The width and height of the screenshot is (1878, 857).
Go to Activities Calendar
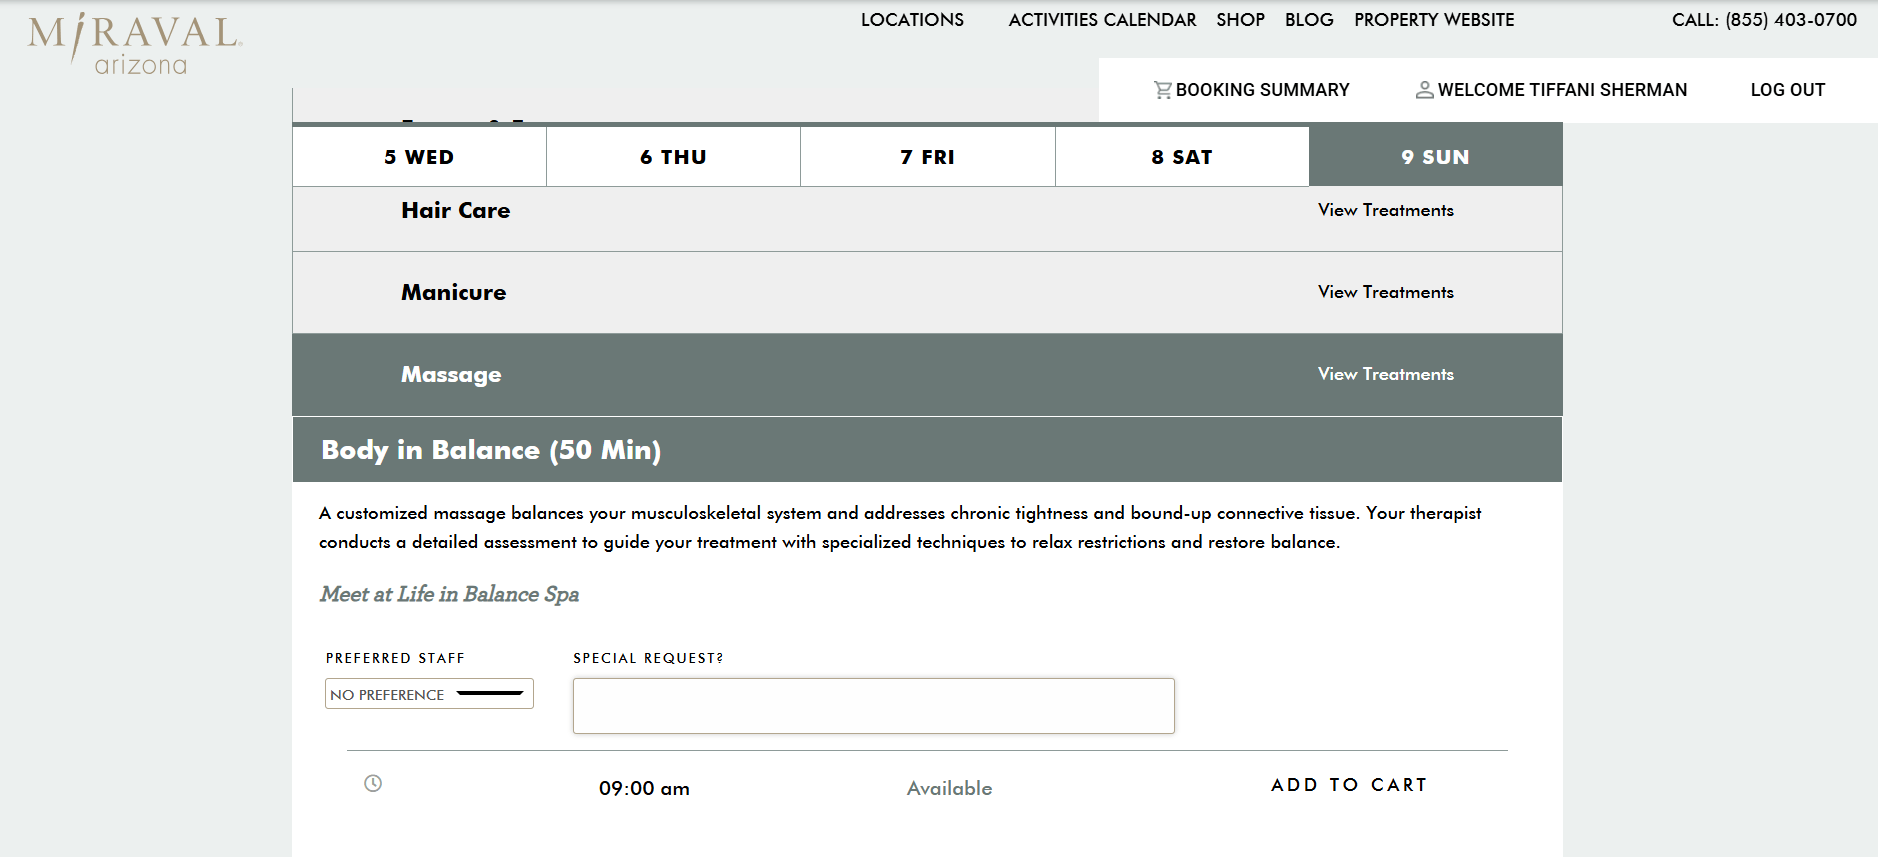point(1102,20)
